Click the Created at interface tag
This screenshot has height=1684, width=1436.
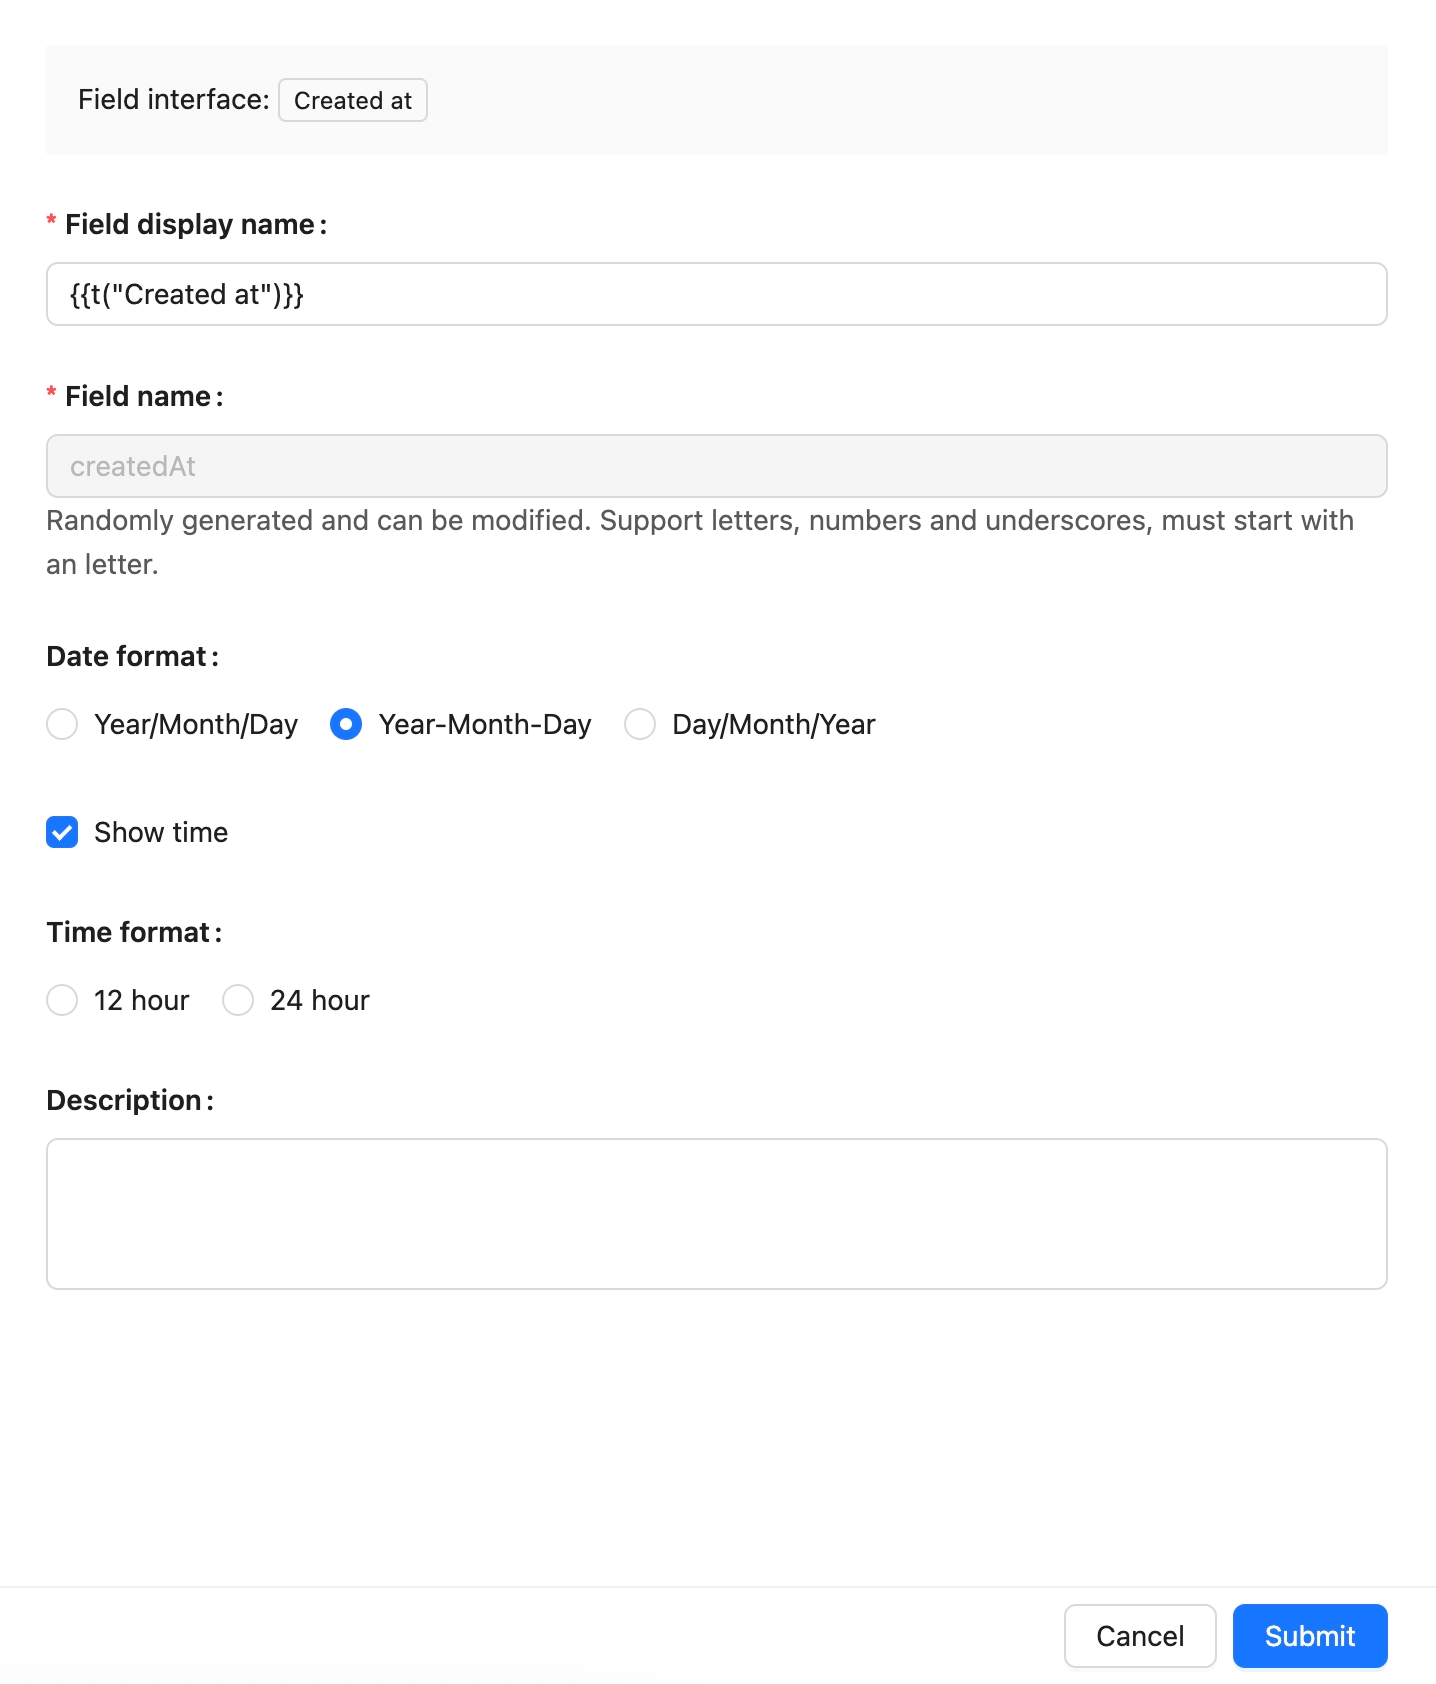coord(352,100)
